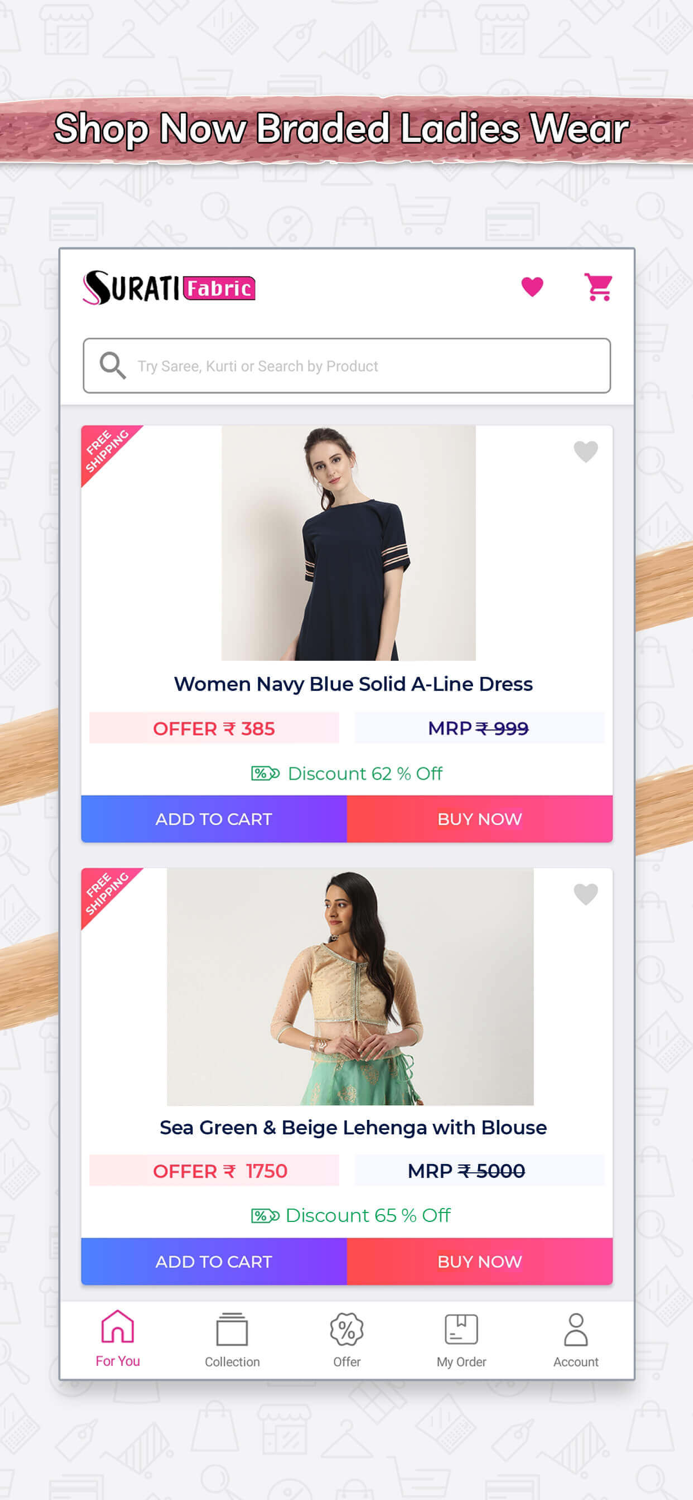693x1500 pixels.
Task: Open the Collection tab
Action: point(232,1340)
